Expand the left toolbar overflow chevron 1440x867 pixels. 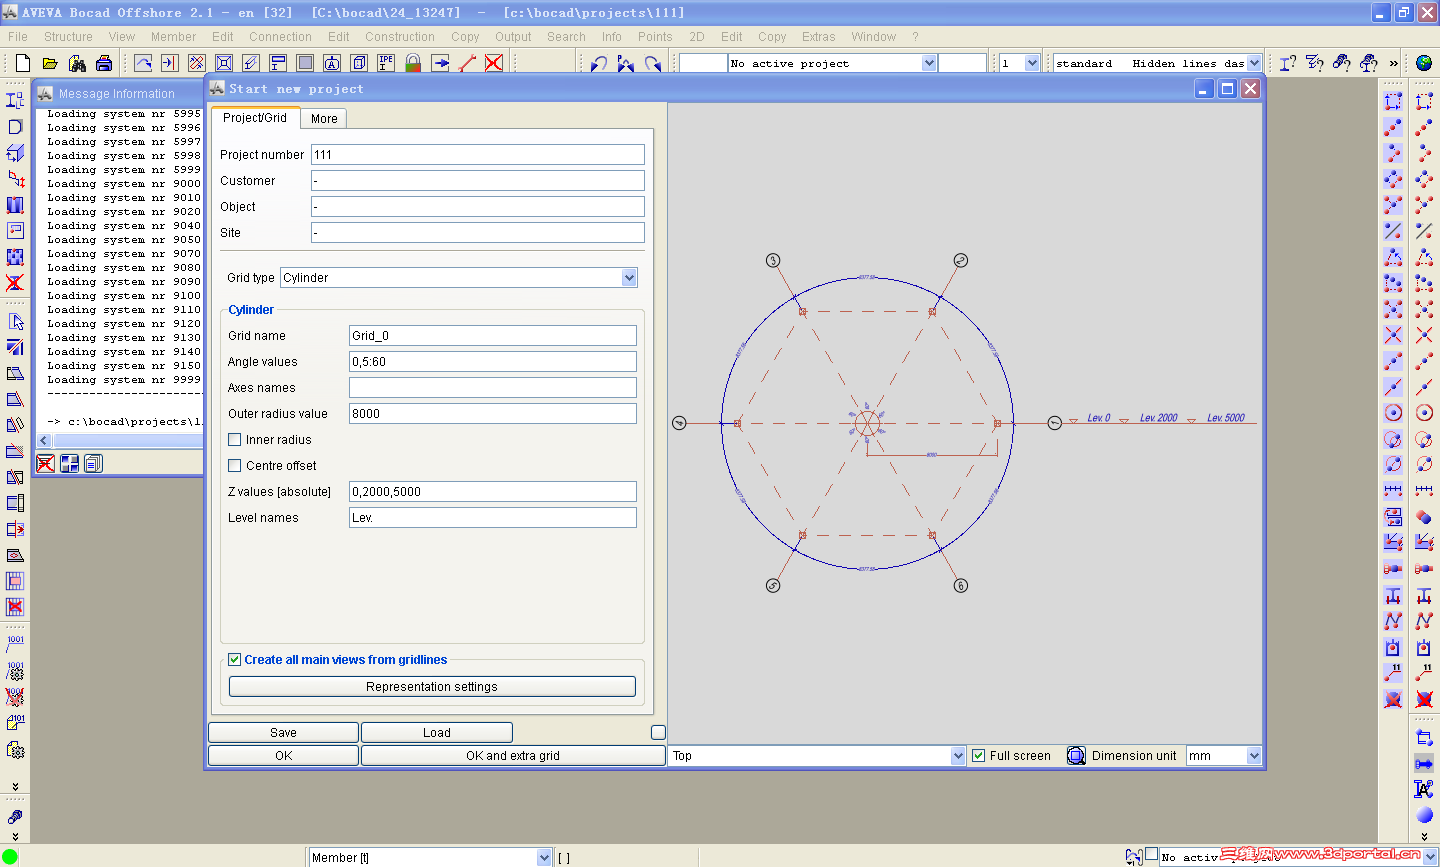coord(15,786)
